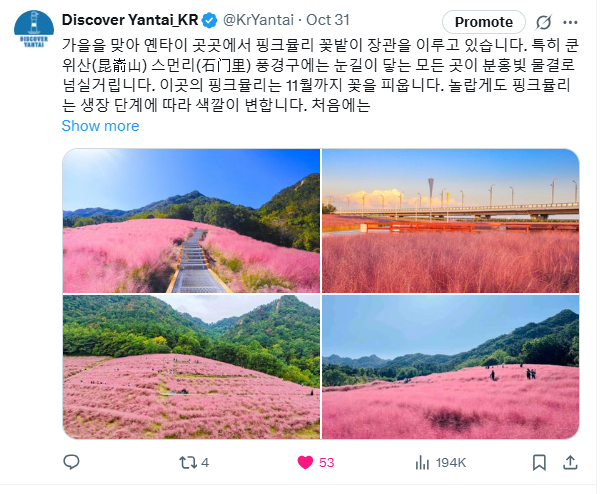Open the @KrYantai handle link
The height and width of the screenshot is (494, 607).
[x=258, y=20]
